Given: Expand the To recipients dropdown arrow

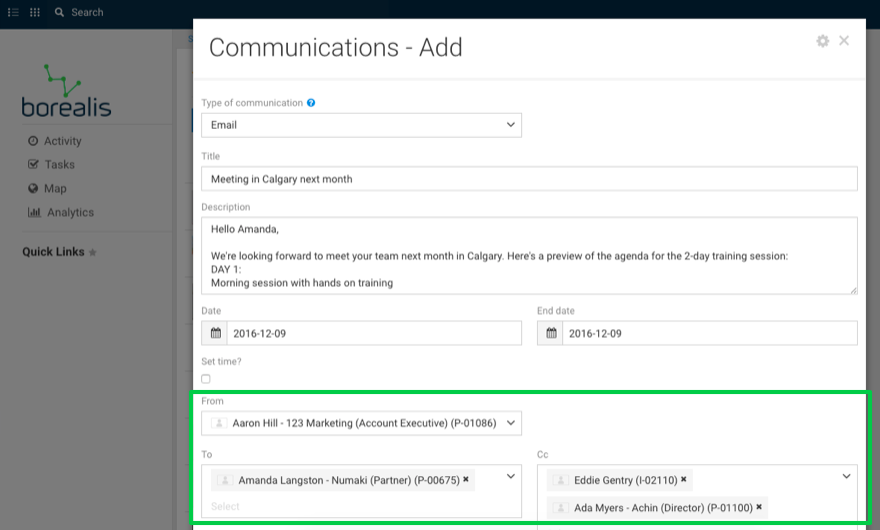Looking at the screenshot, I should click(511, 477).
